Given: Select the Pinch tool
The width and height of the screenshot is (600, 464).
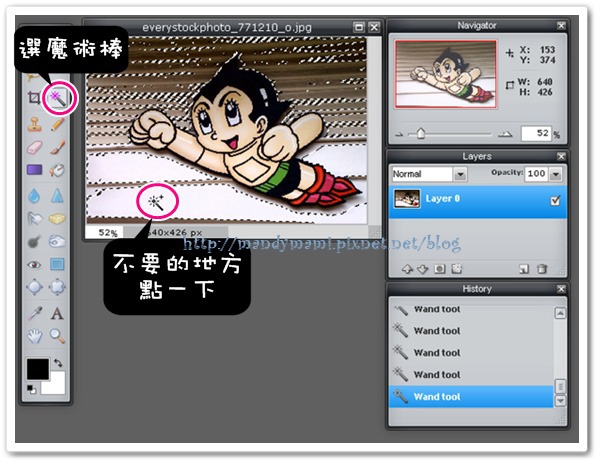Looking at the screenshot, I should tap(57, 287).
